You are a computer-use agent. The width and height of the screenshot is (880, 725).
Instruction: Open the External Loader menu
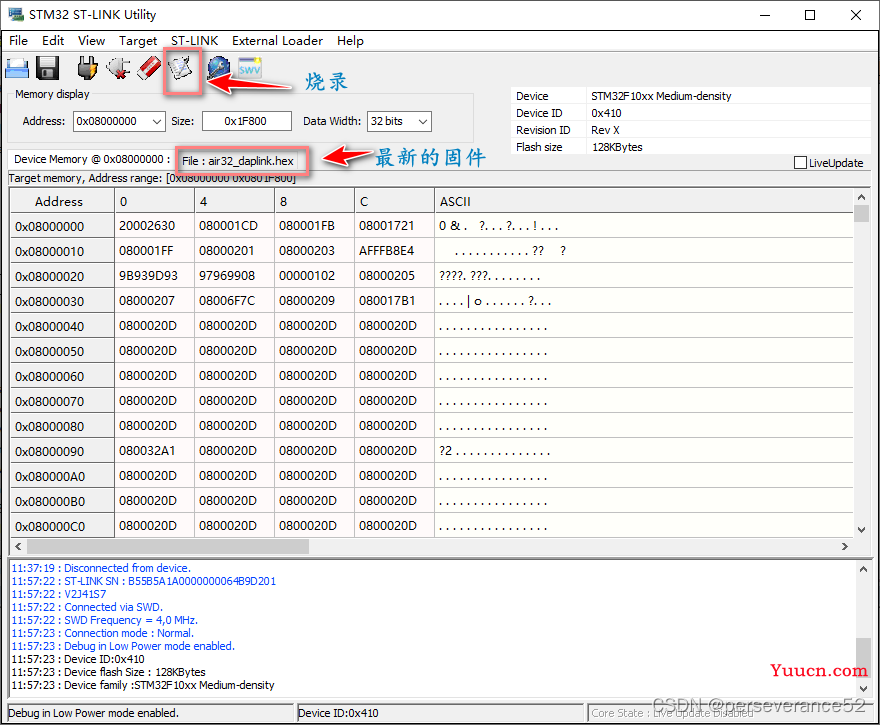(277, 41)
